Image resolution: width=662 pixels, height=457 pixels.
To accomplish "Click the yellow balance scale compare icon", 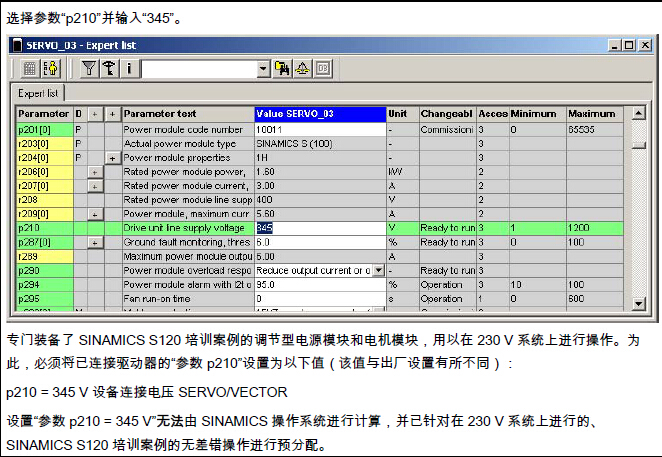I will point(302,68).
